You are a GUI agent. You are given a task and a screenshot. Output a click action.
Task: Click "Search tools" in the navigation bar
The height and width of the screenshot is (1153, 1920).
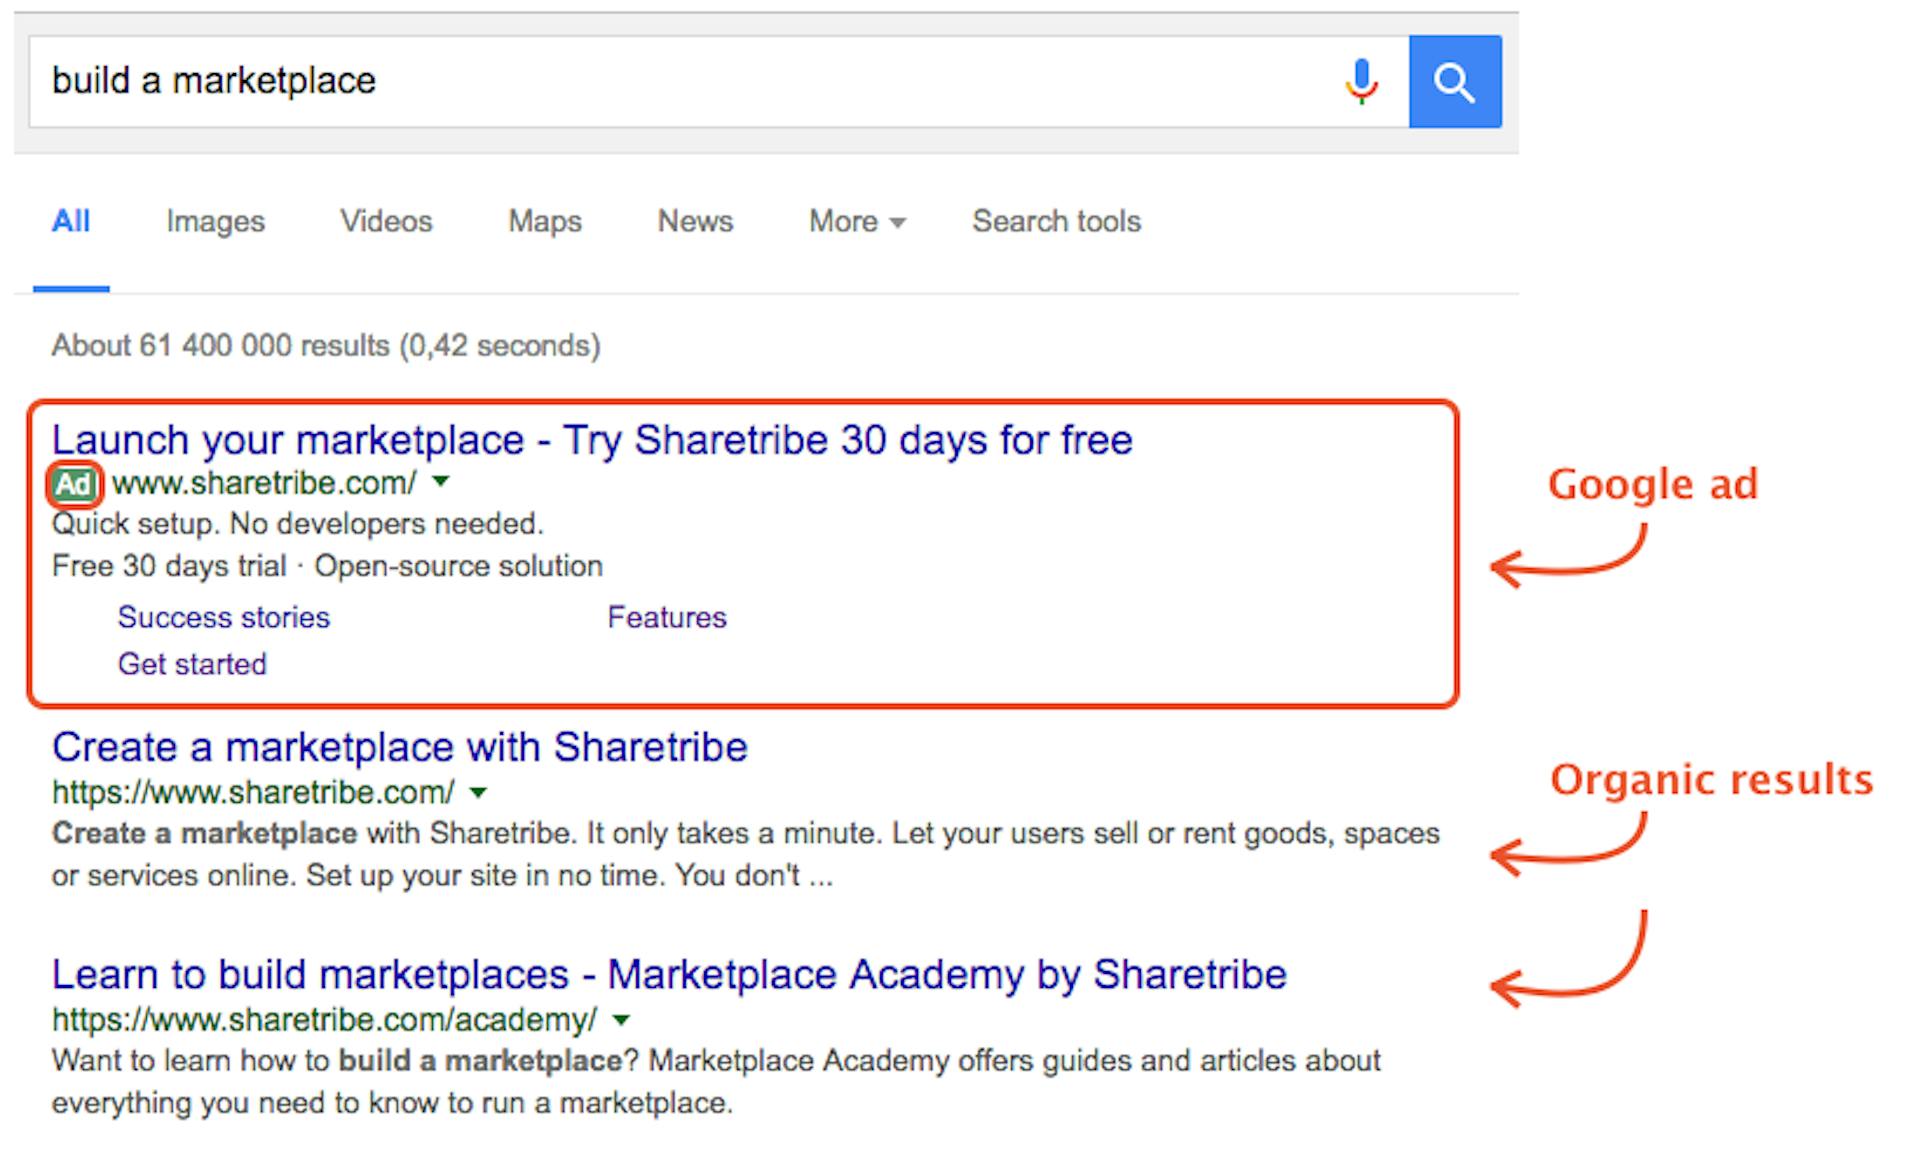1055,222
